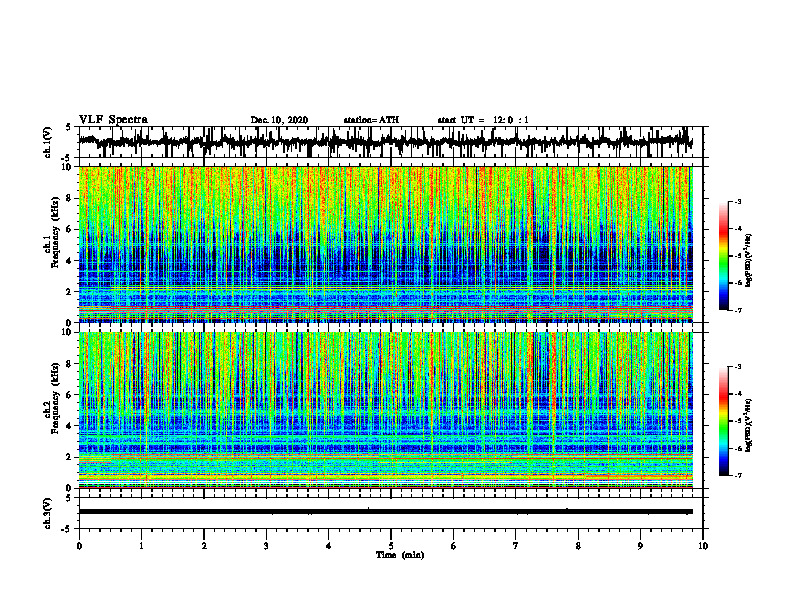This screenshot has height=612, width=792.
Task: Click the "VLF Spectra" title text
Action: pyautogui.click(x=113, y=120)
